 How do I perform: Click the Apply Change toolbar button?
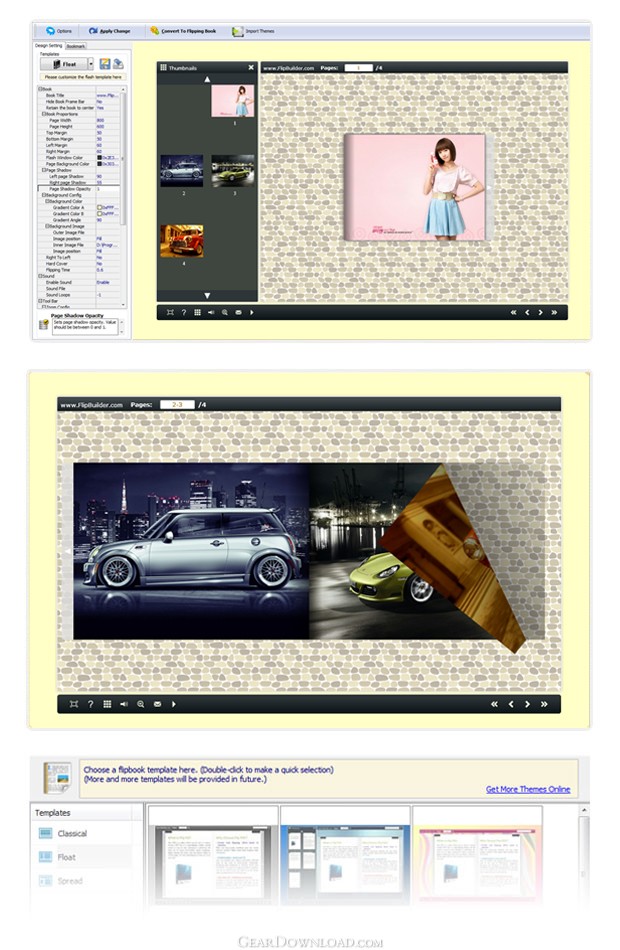coord(108,31)
